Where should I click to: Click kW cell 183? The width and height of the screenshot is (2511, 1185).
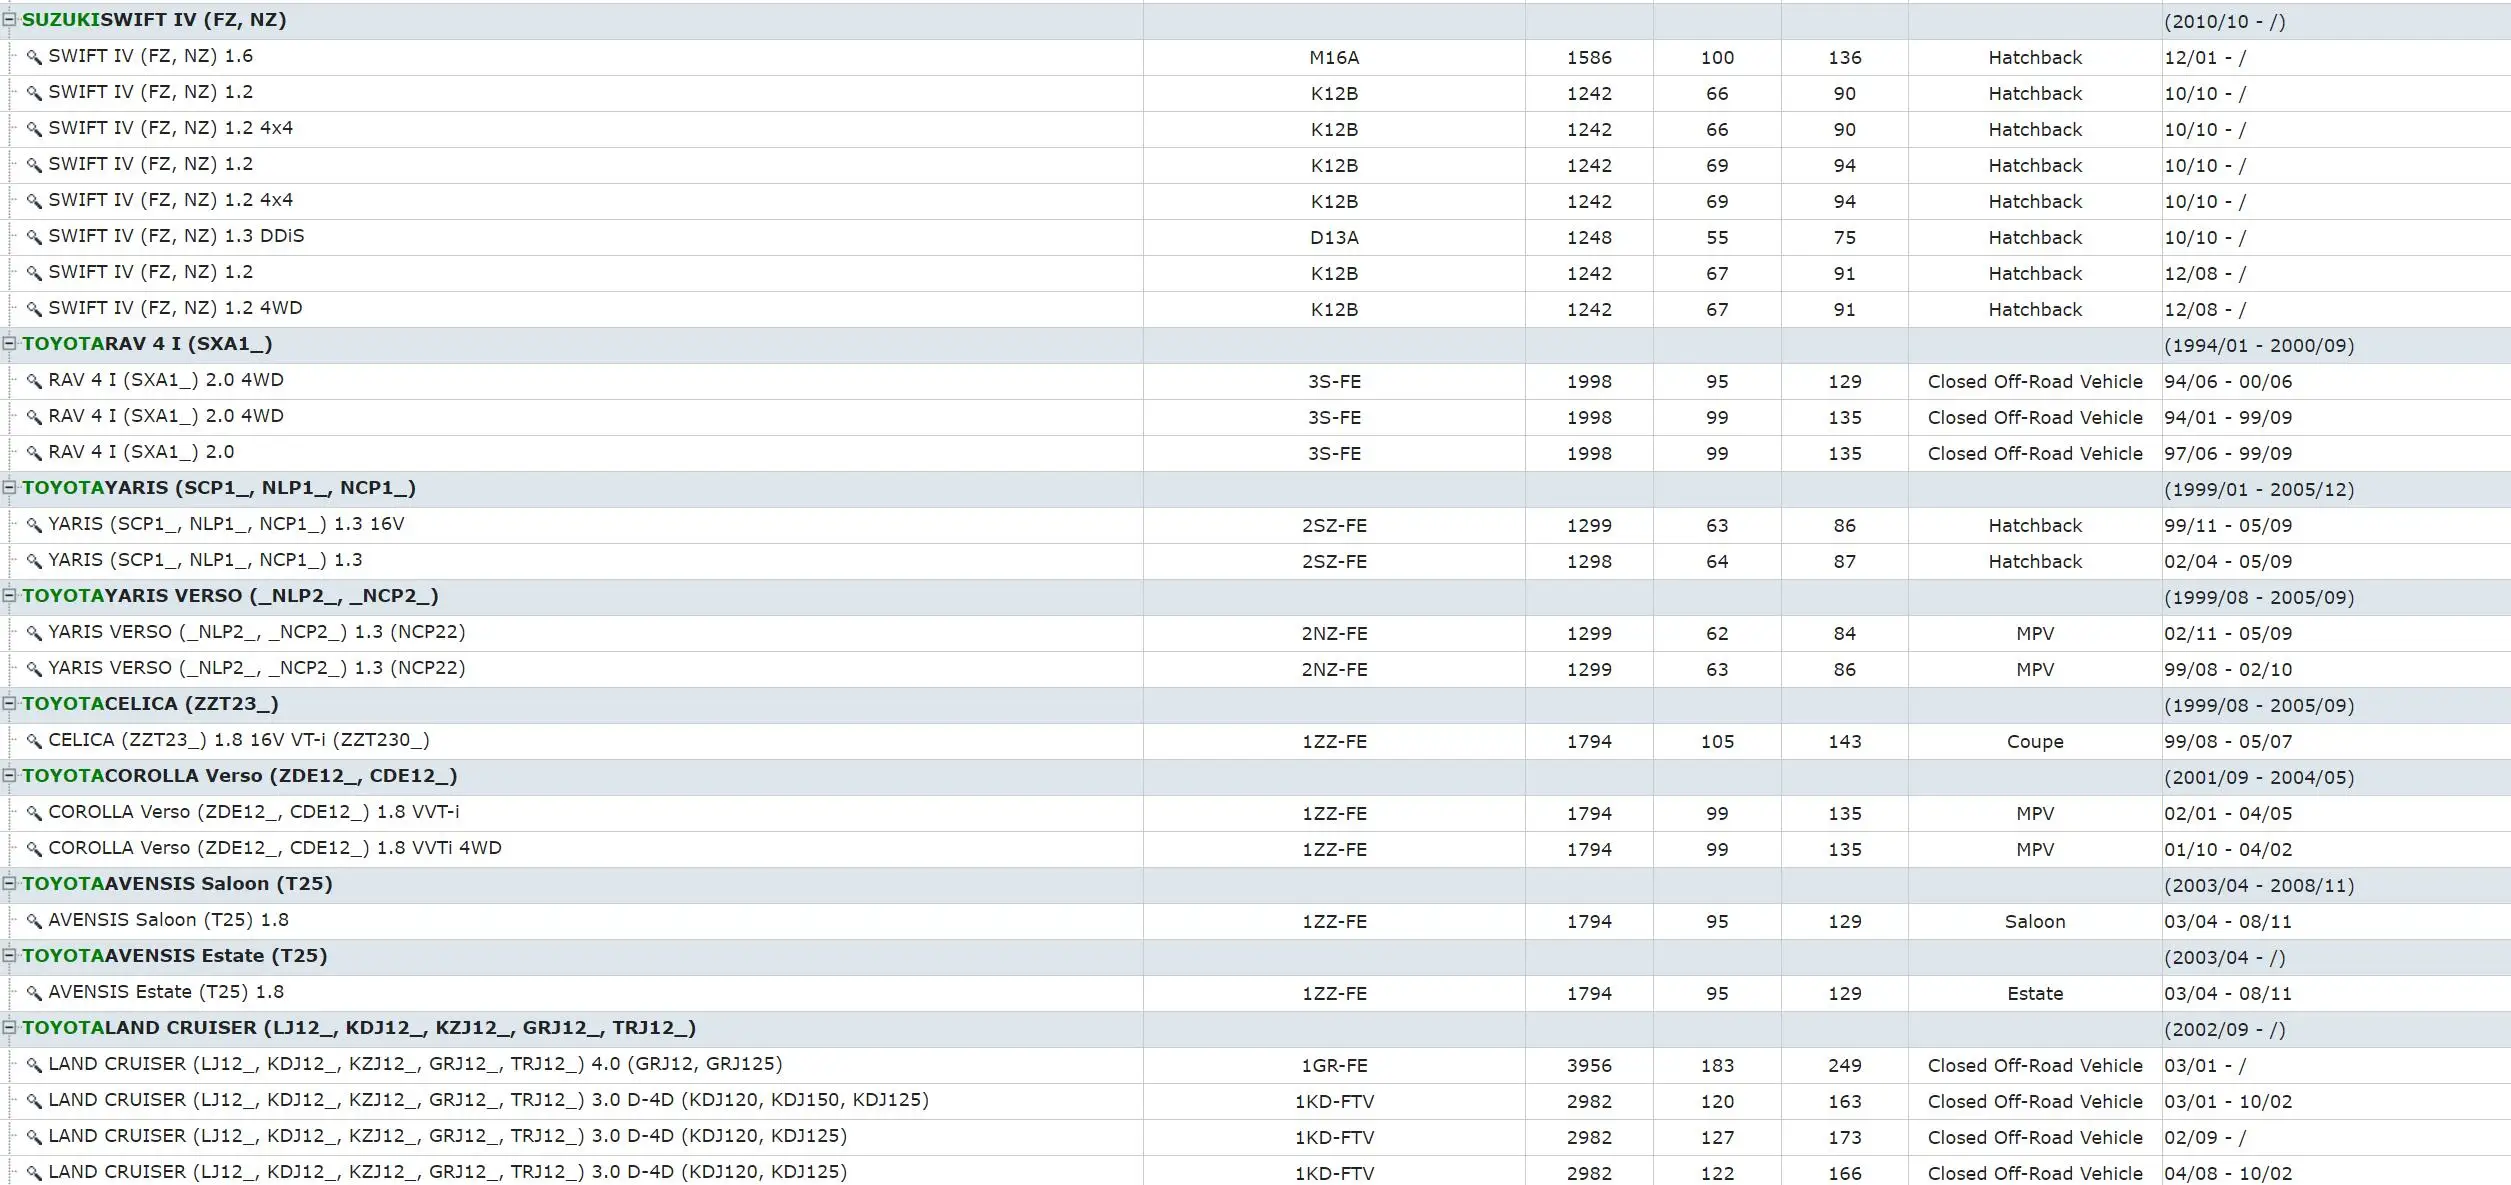point(1717,1066)
